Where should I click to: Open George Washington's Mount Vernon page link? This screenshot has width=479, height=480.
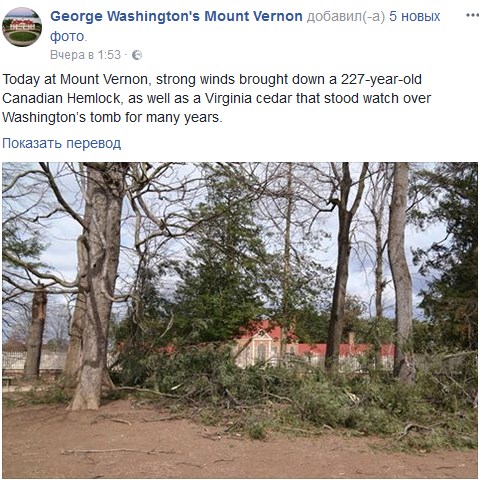tap(176, 16)
